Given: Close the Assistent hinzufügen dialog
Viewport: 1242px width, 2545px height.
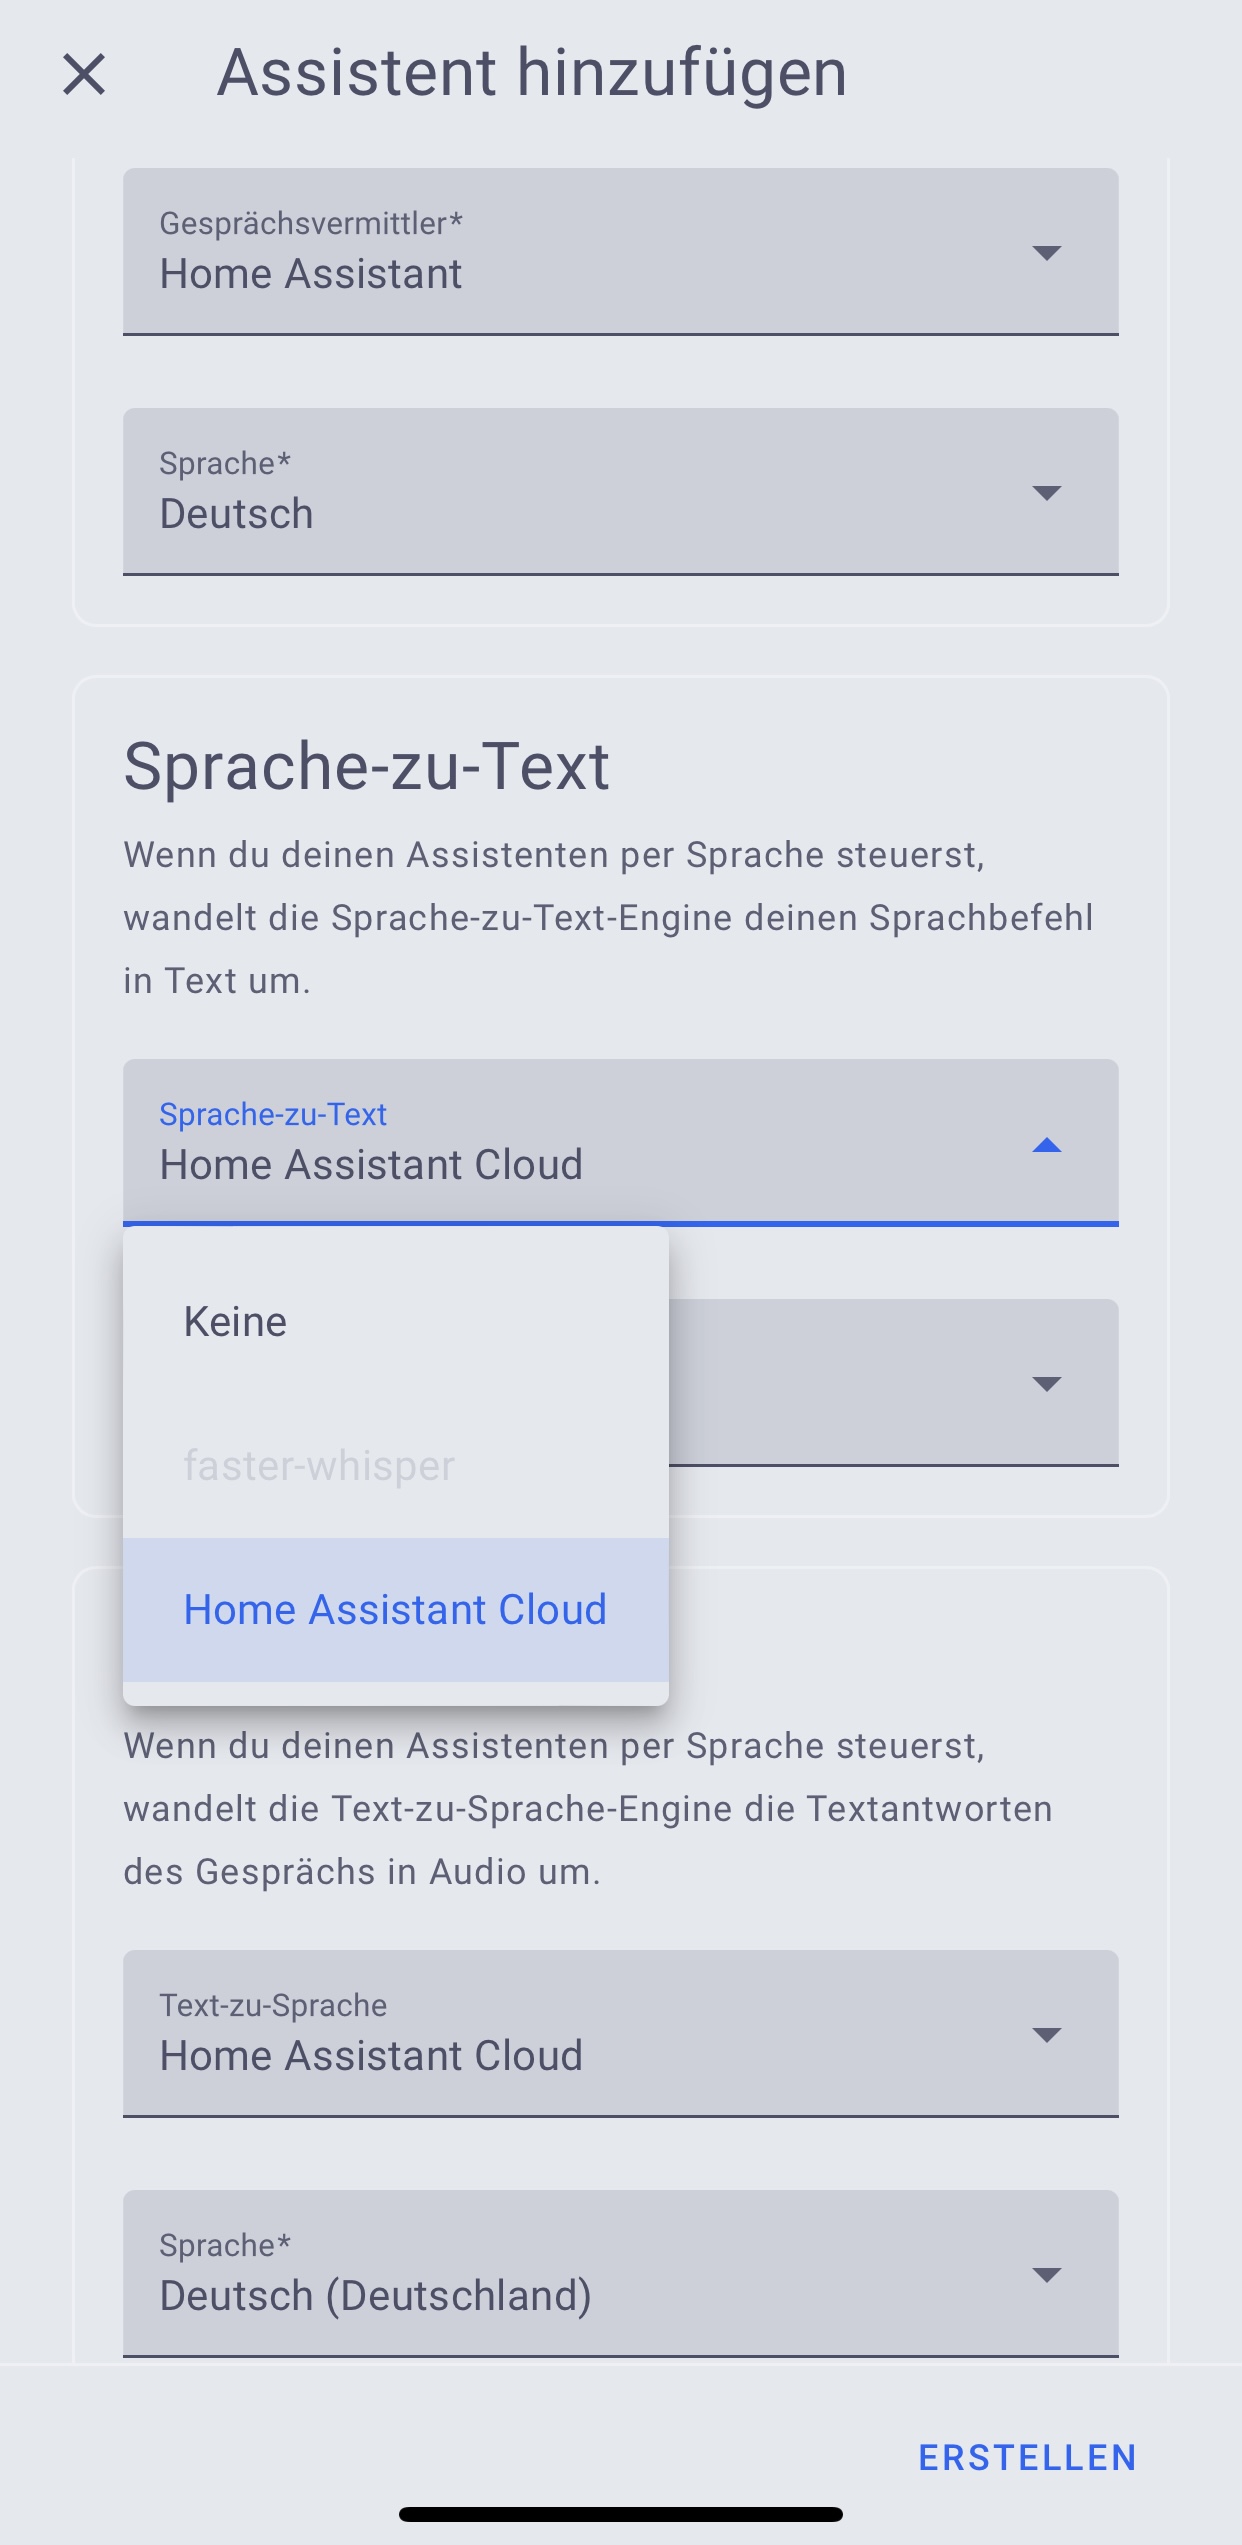Looking at the screenshot, I should click(86, 74).
